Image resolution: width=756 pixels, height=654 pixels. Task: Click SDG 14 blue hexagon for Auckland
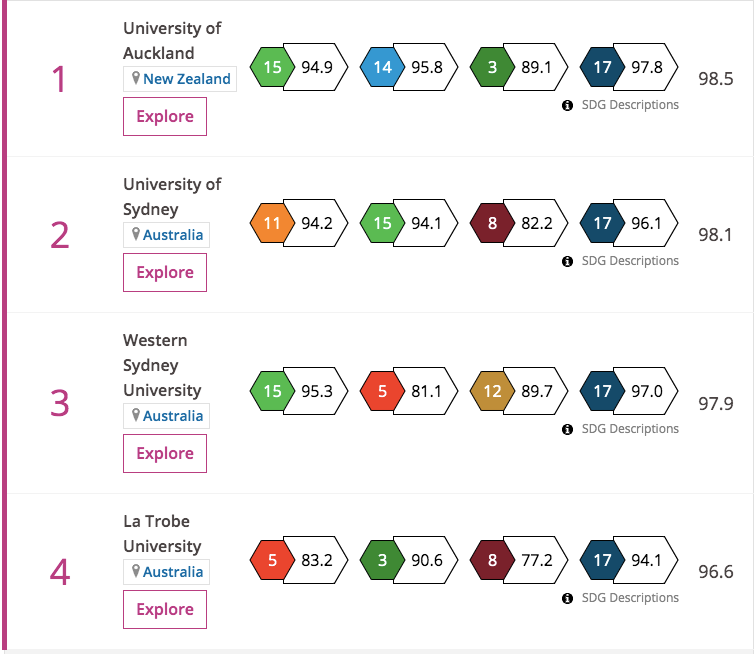tap(382, 67)
